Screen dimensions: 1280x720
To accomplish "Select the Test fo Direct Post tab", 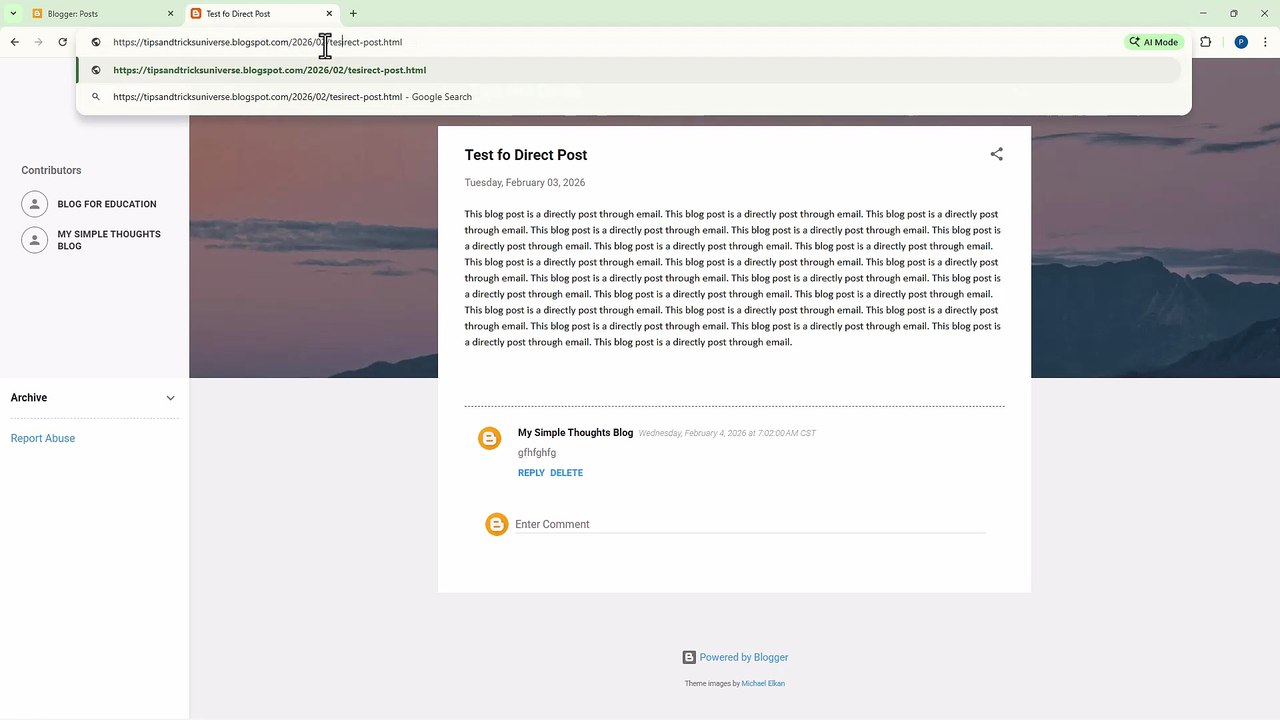I will click(262, 14).
